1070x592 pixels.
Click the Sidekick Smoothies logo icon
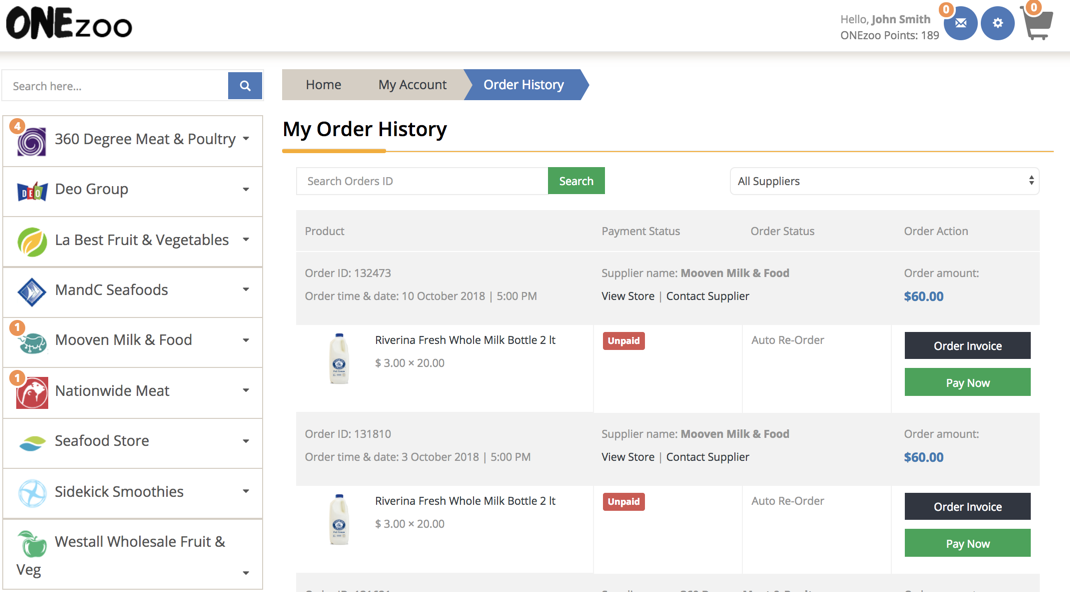pos(32,493)
